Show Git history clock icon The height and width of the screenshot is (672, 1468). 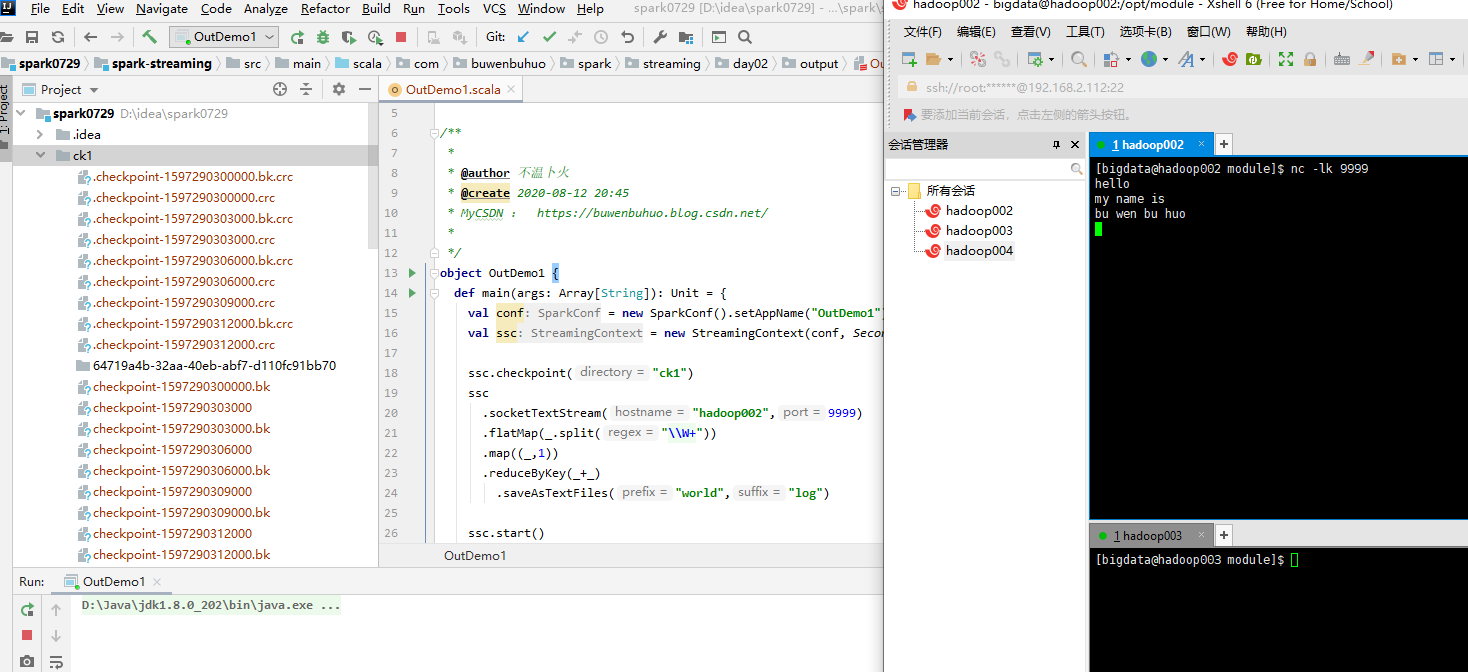pos(601,37)
